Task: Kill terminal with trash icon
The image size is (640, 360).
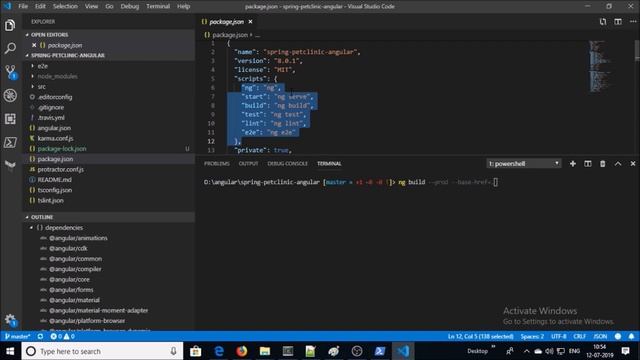Action: tap(602, 164)
